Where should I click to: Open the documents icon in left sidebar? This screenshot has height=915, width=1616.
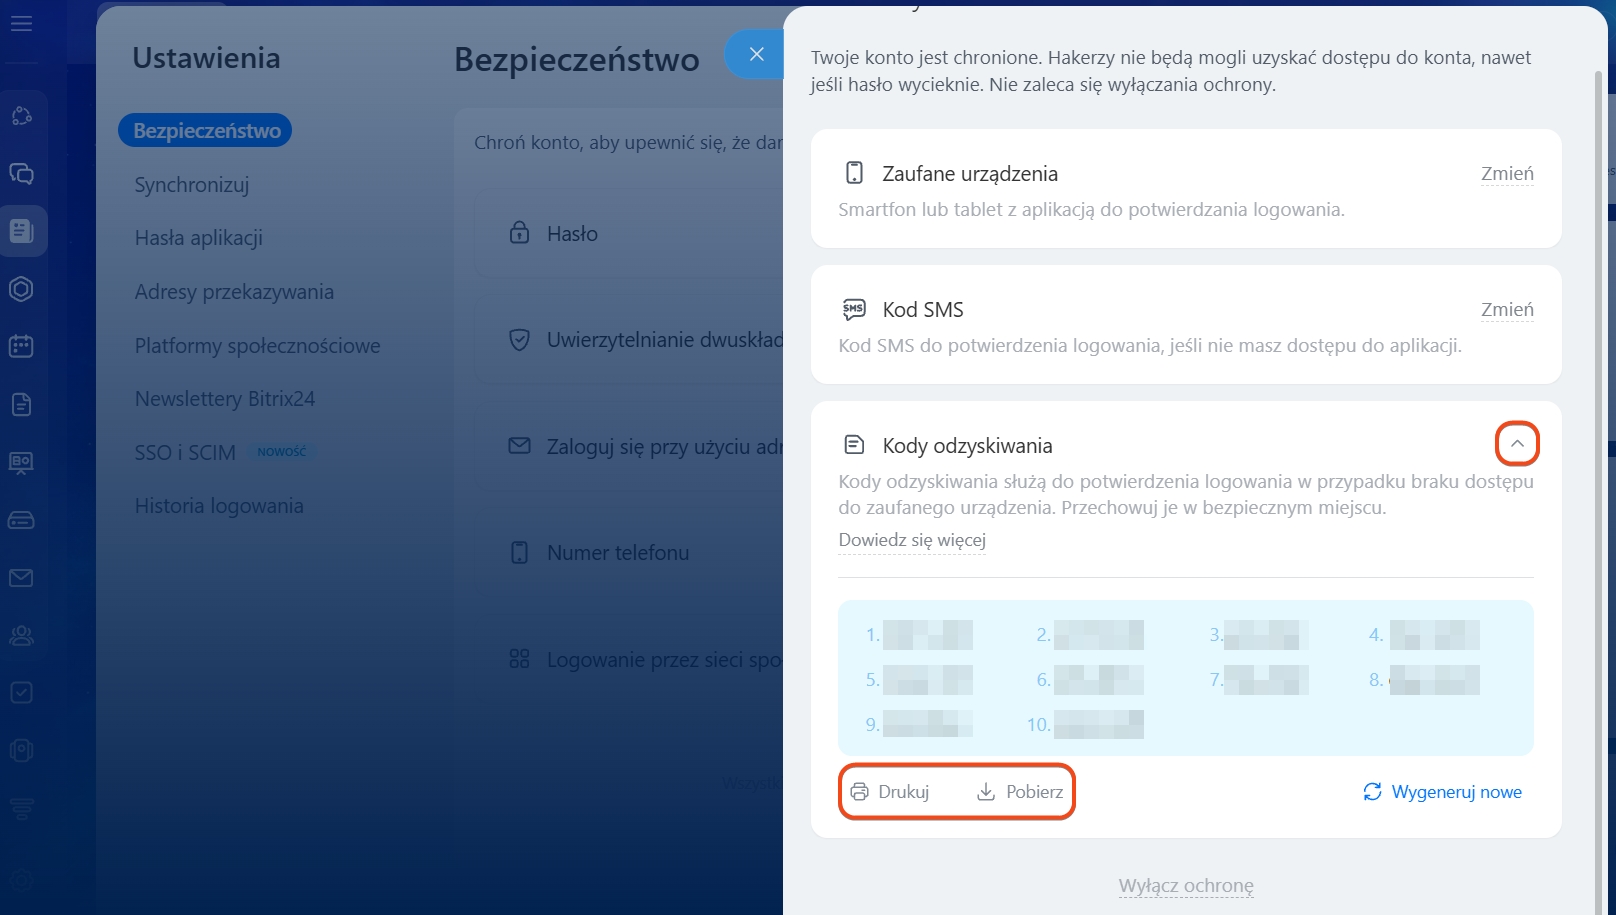(x=21, y=405)
